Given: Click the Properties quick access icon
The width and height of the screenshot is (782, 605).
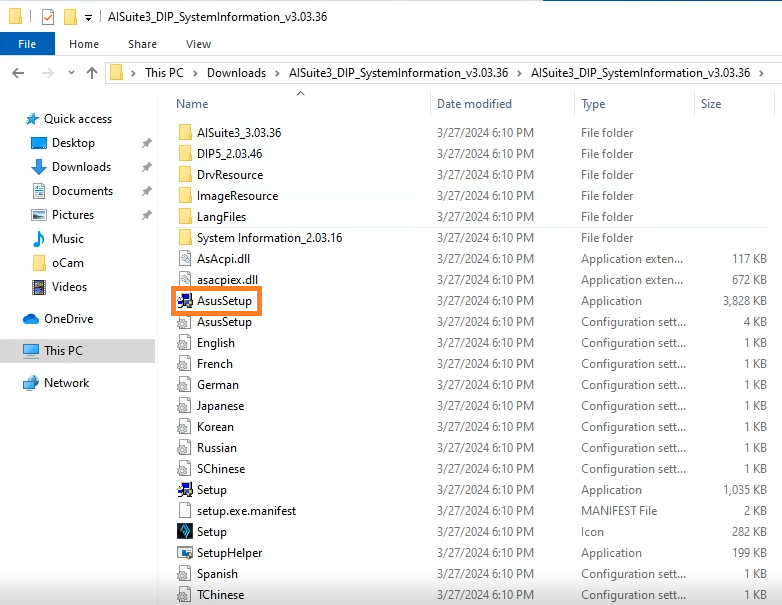Looking at the screenshot, I should pos(47,17).
